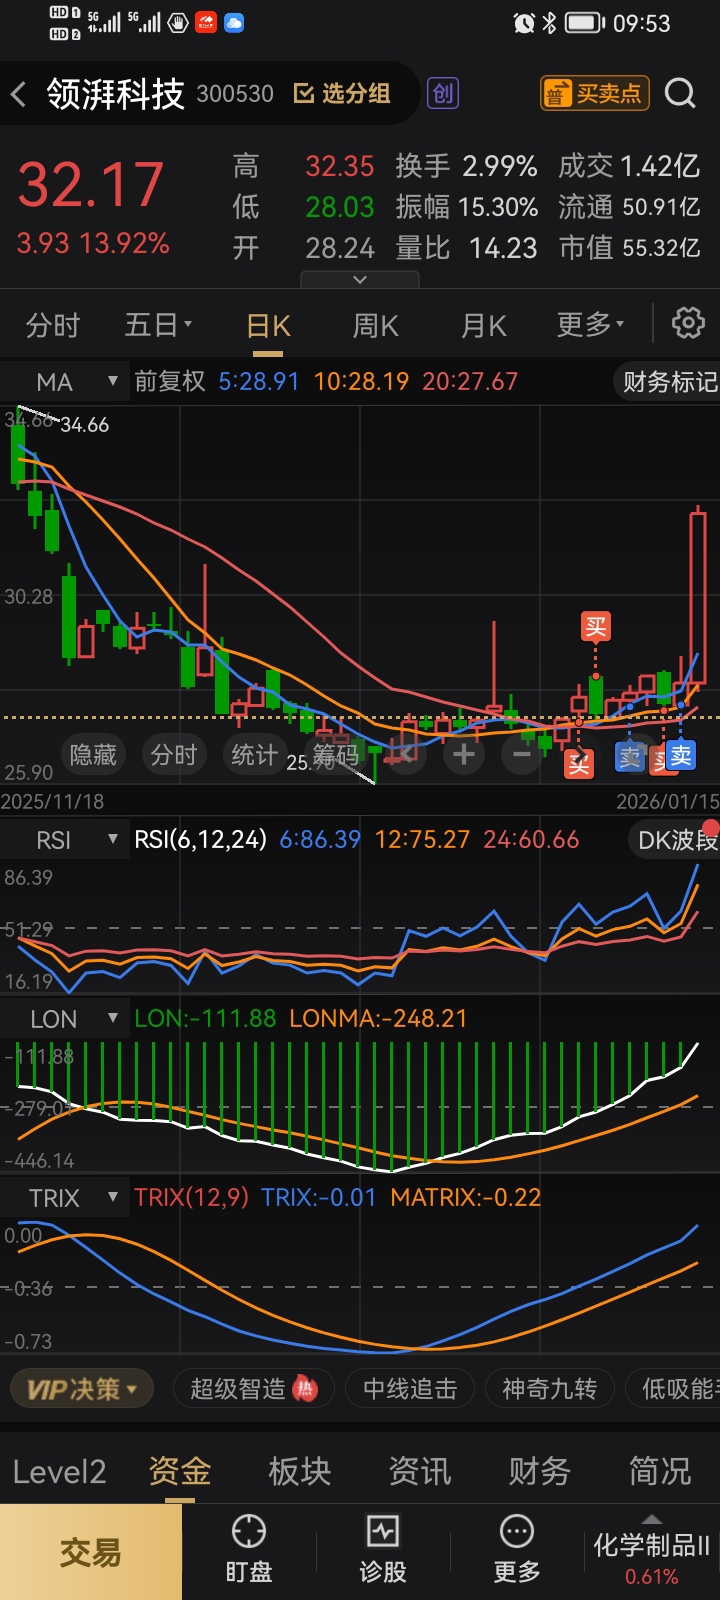This screenshot has height=1600, width=720.
Task: Open the 简况 company profile tab
Action: click(x=660, y=1471)
